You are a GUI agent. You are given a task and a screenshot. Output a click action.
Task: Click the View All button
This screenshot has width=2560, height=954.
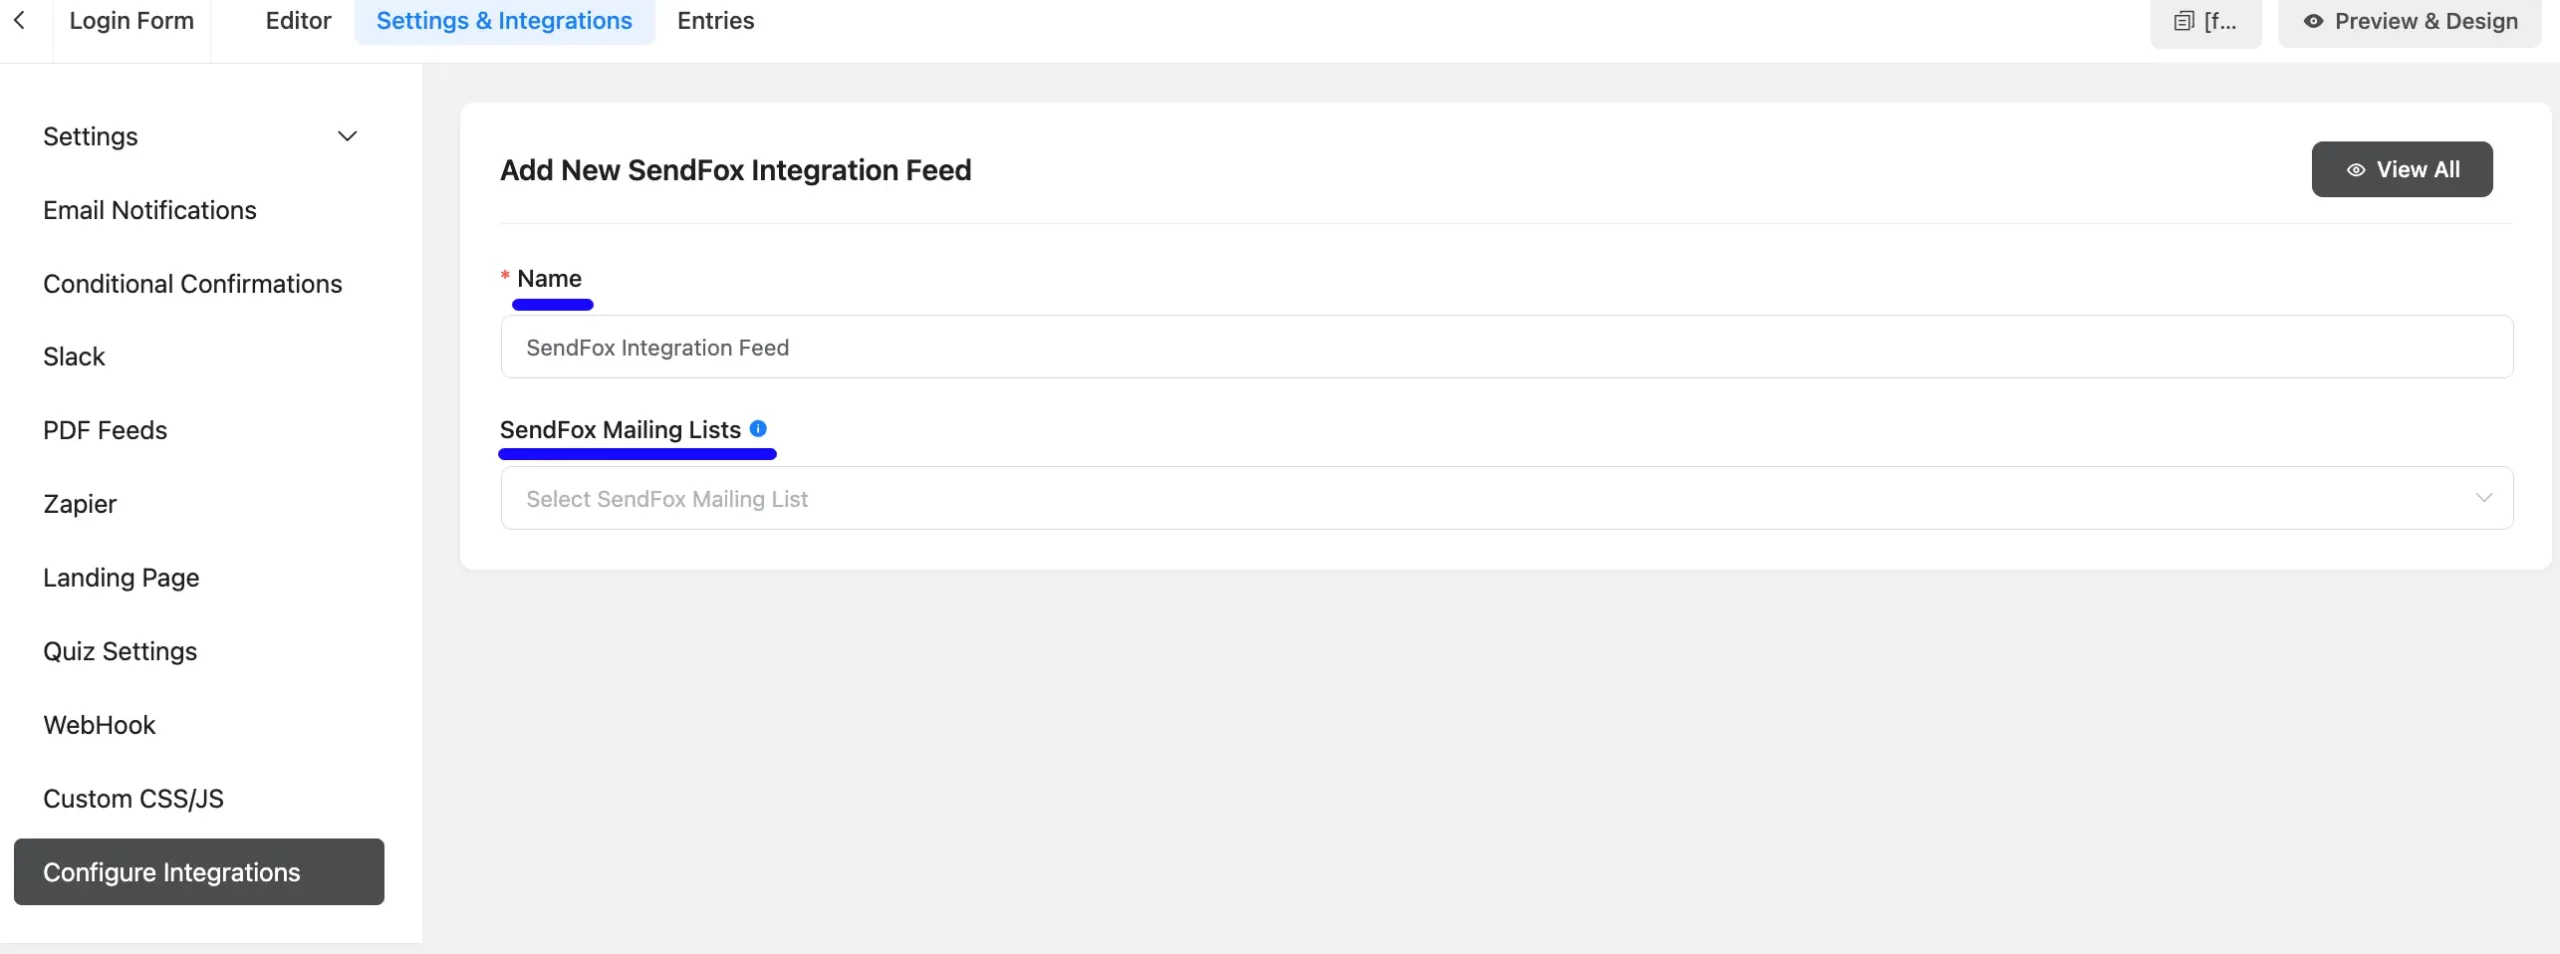click(x=2402, y=169)
